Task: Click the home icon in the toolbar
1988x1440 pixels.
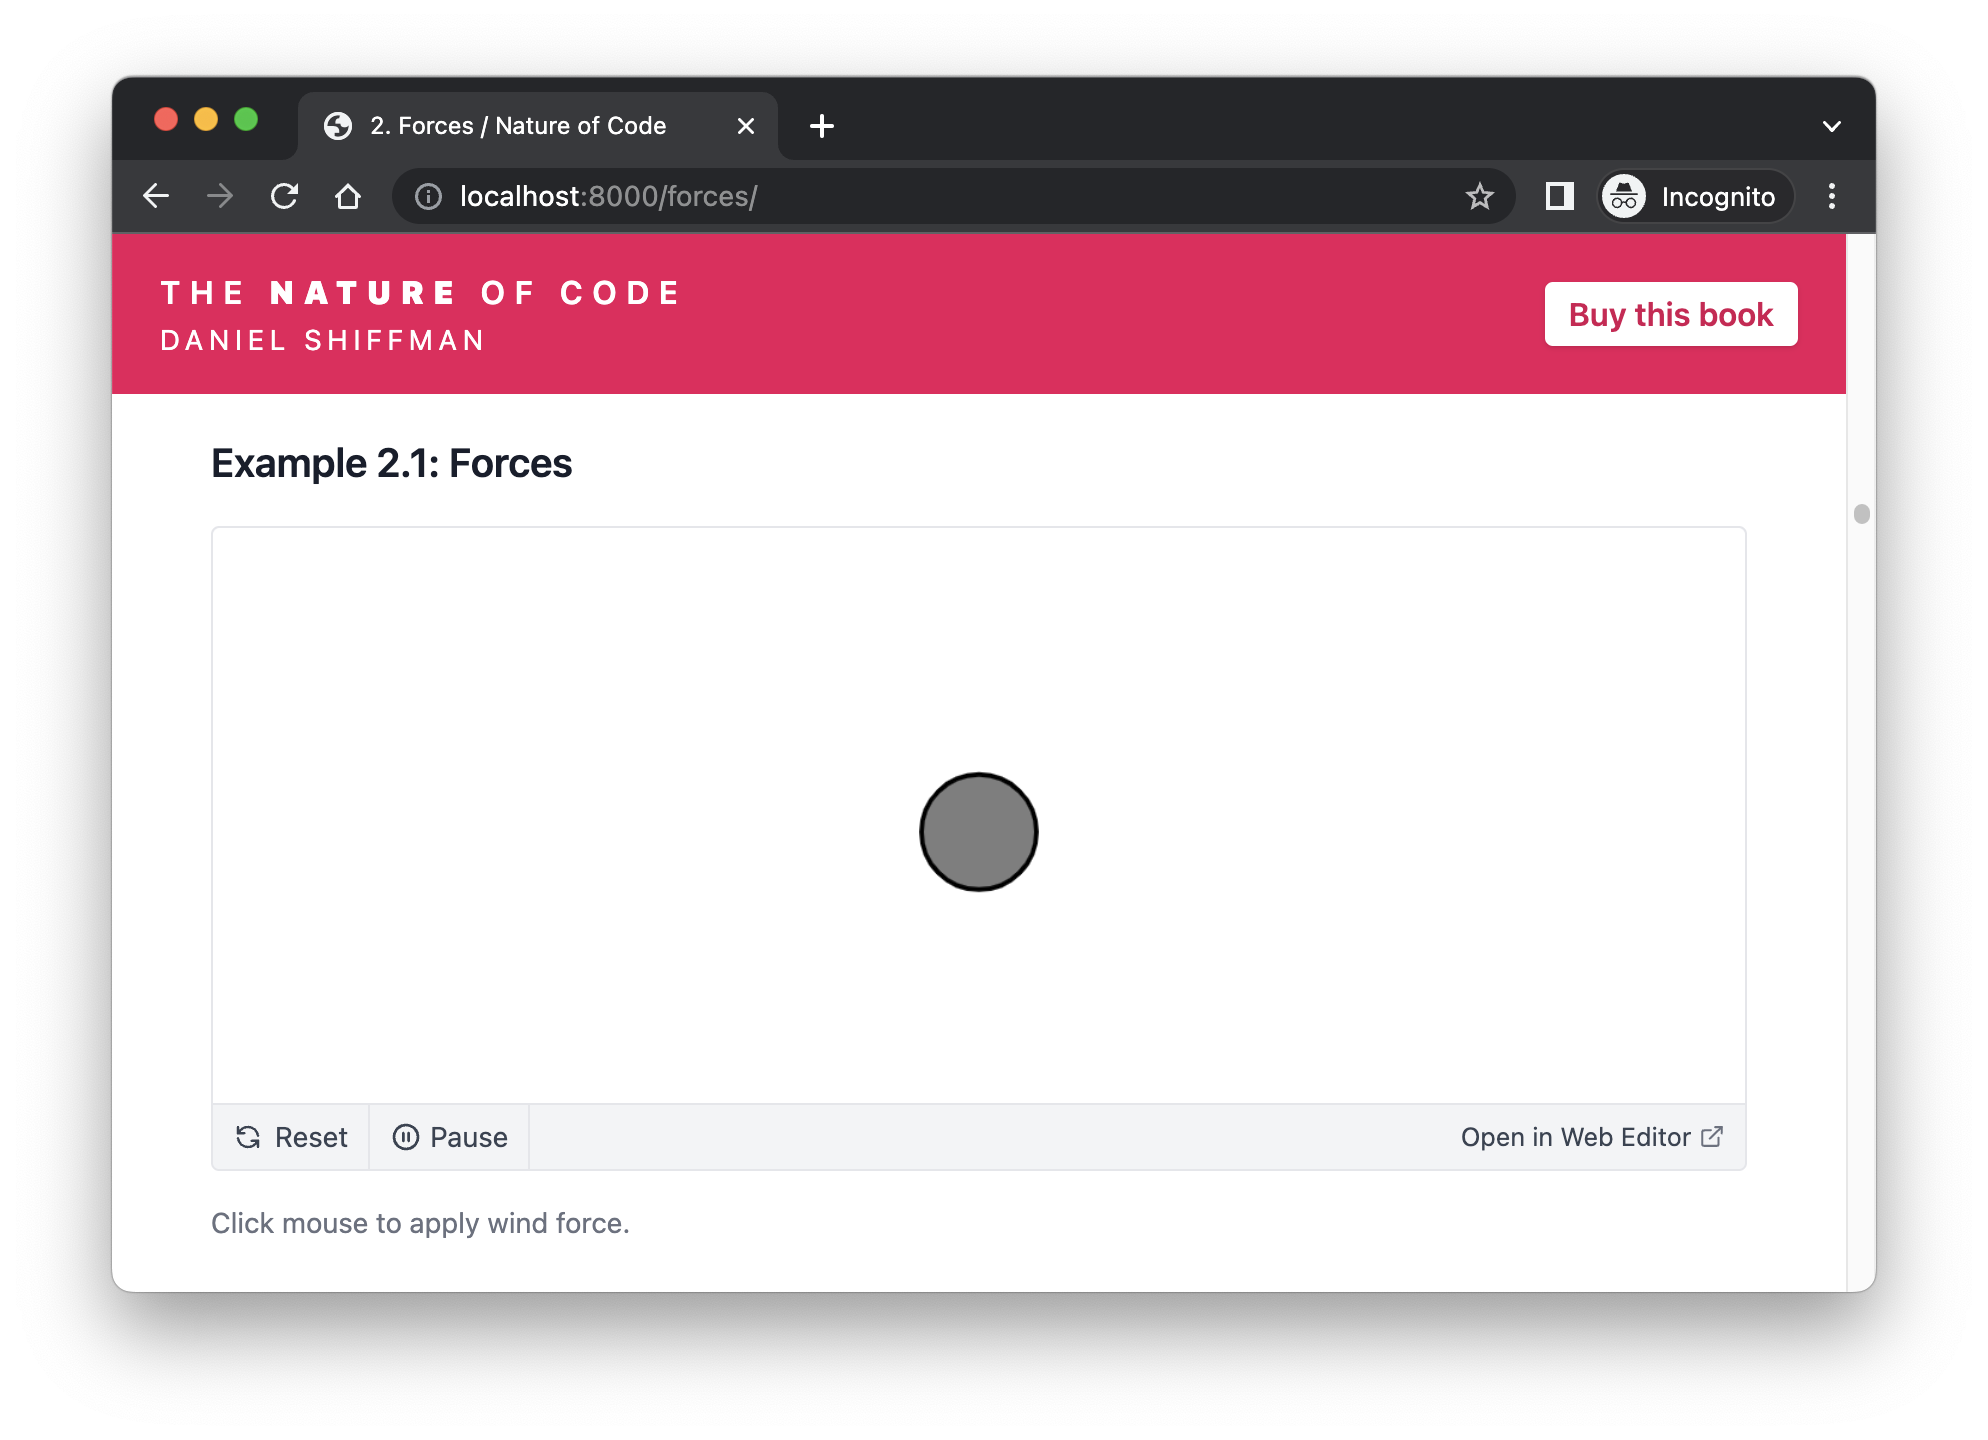Action: (x=348, y=196)
